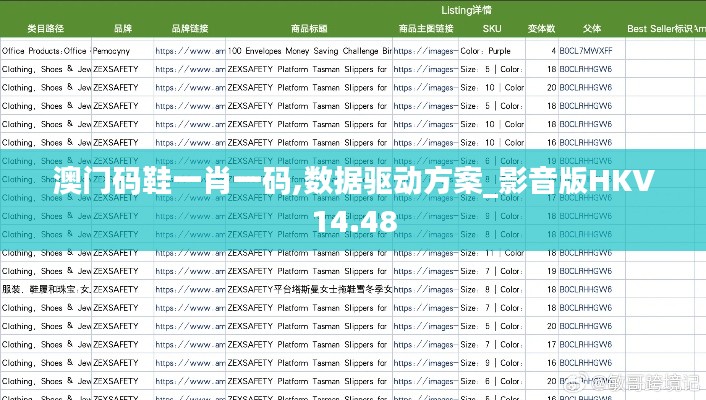Select the 类目路径 column header
This screenshot has height=400, width=706.
[x=45, y=29]
